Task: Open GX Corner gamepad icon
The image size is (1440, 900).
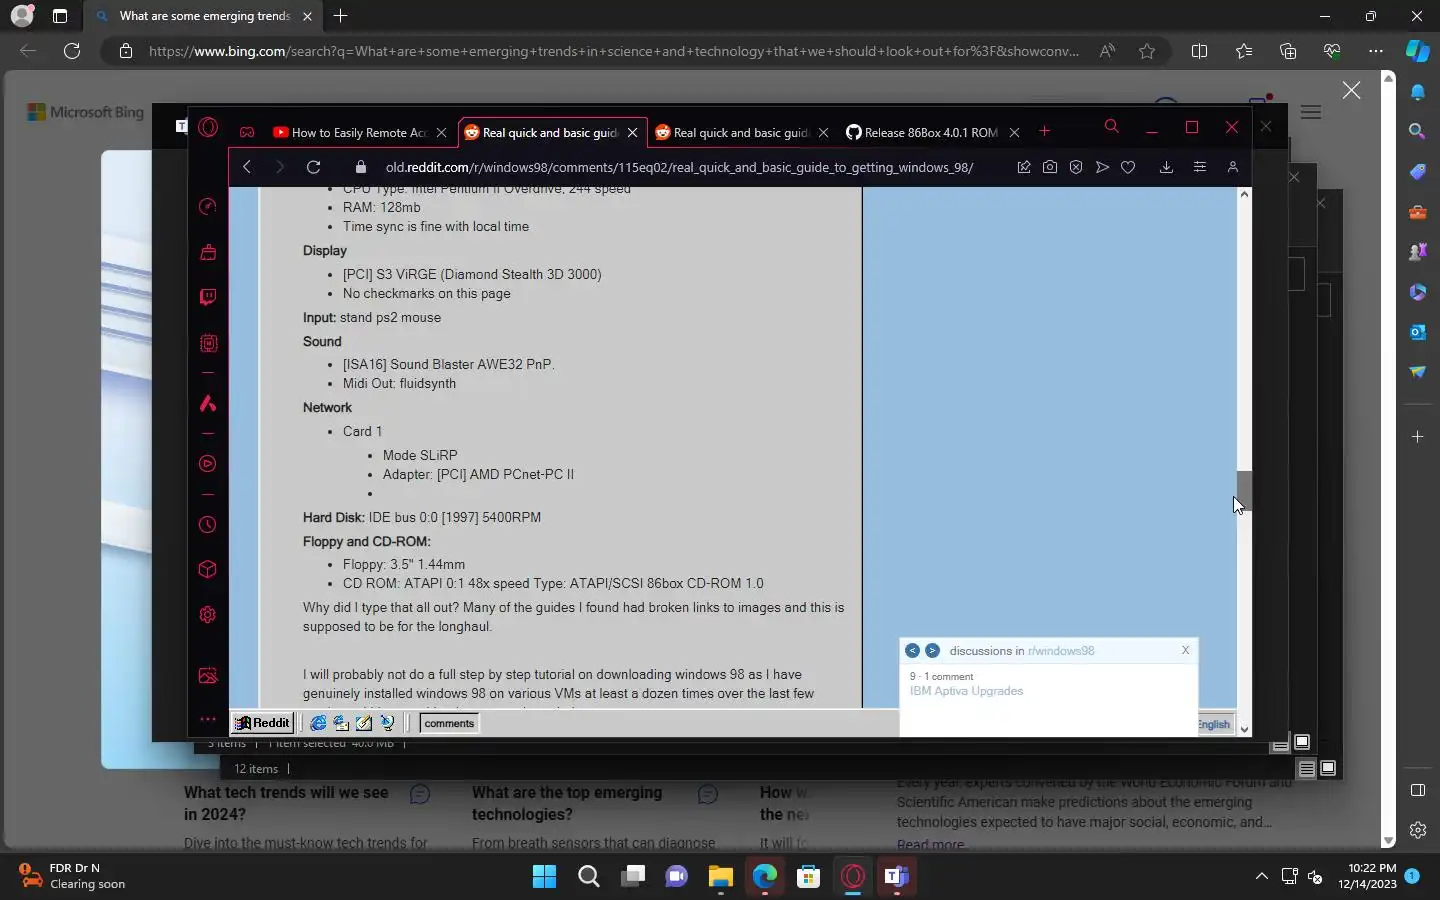Action: pos(247,132)
